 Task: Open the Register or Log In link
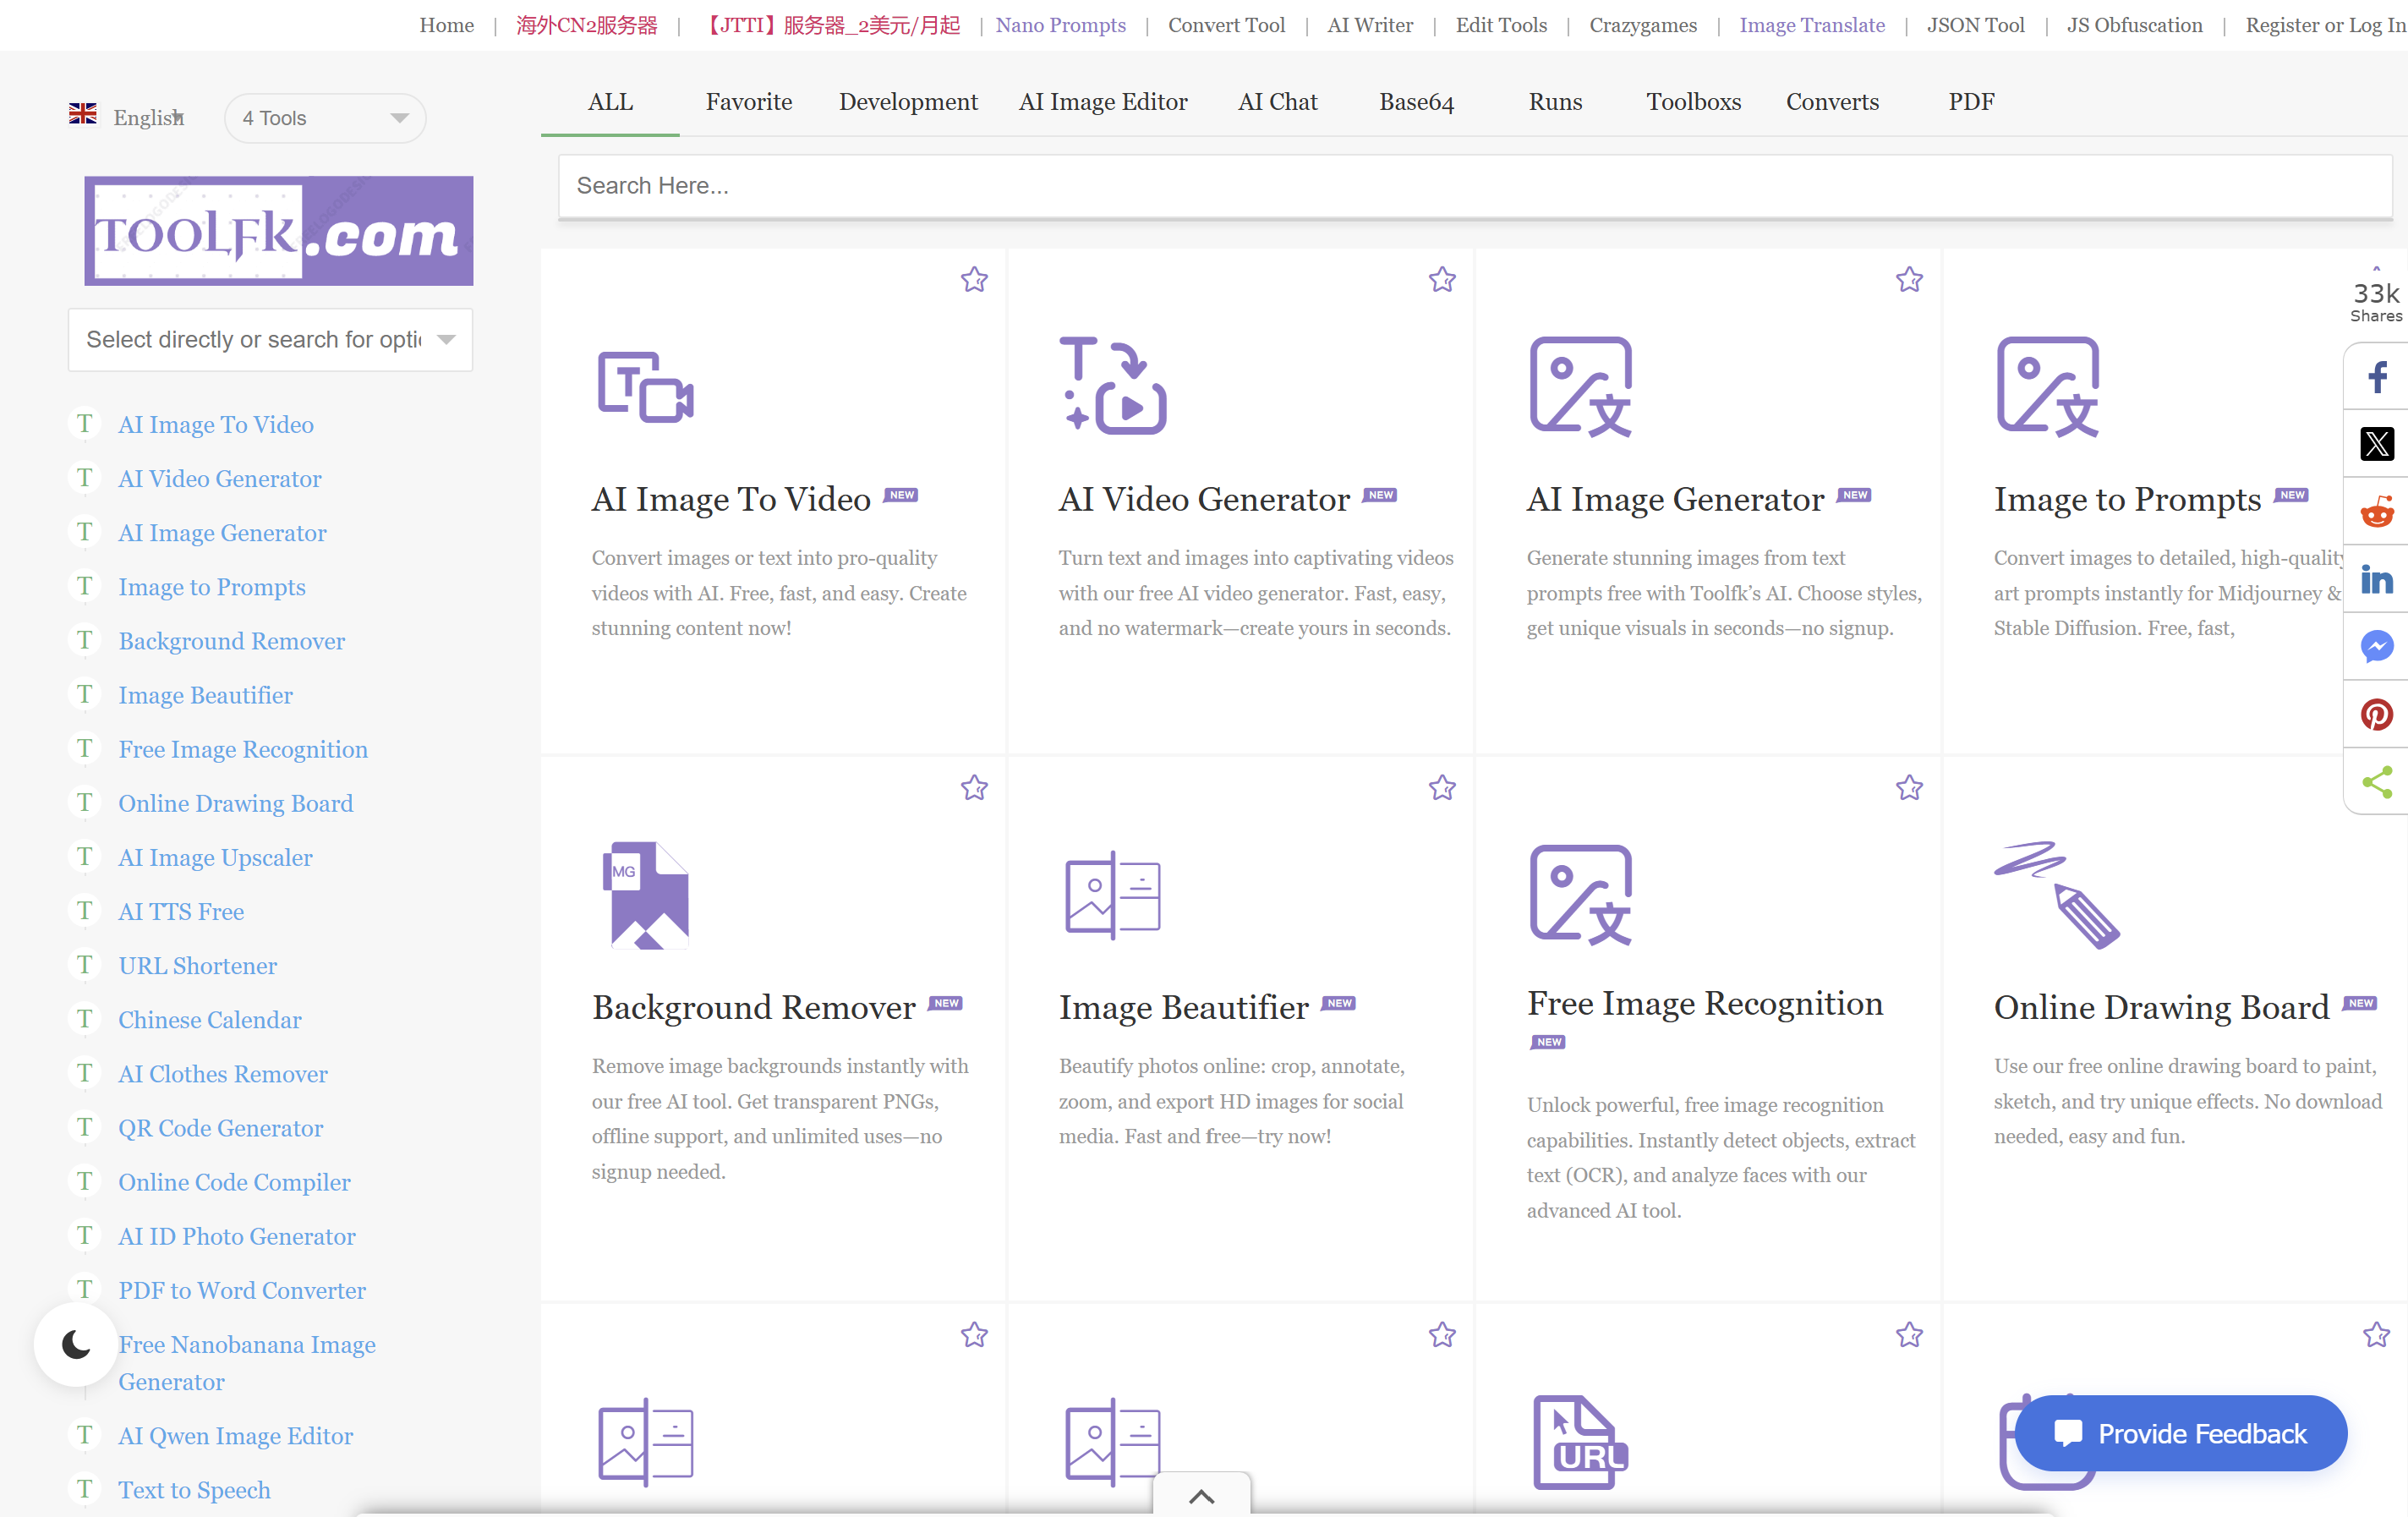click(x=2325, y=25)
